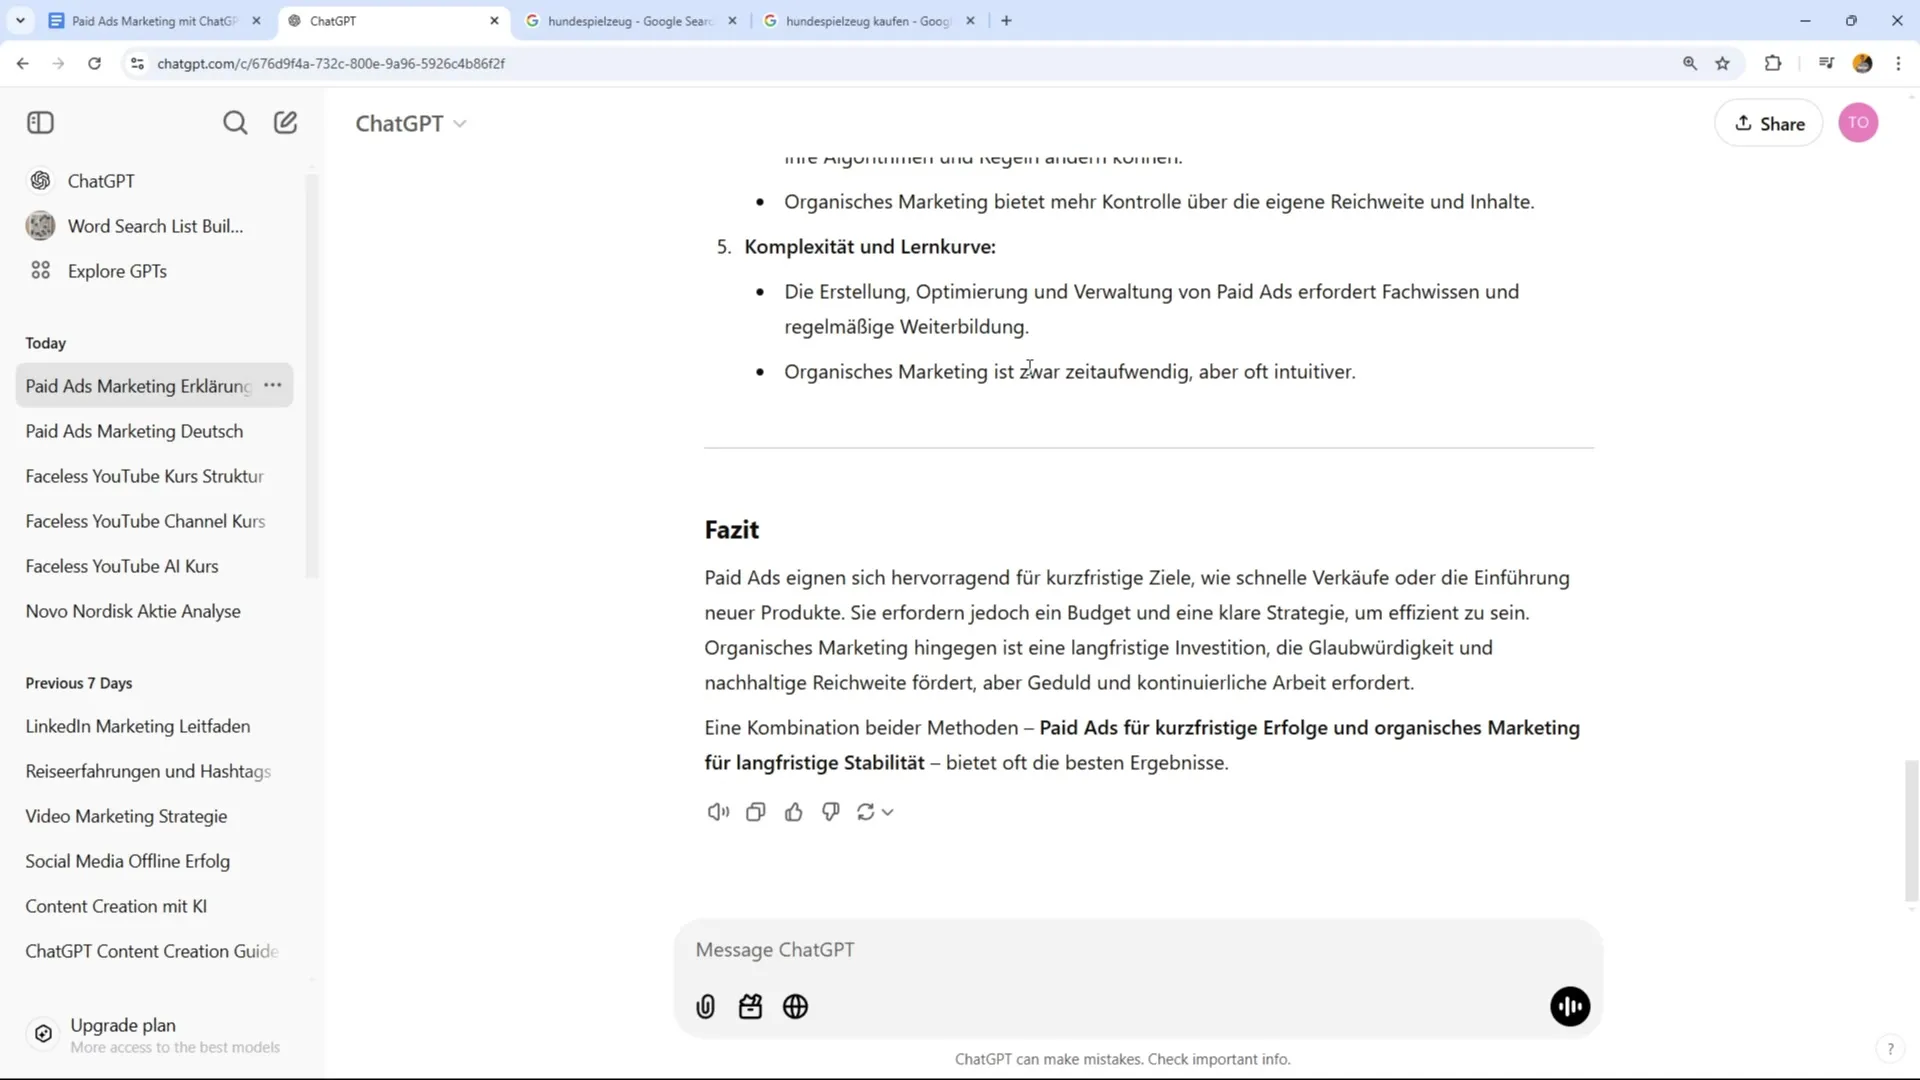Screen dimensions: 1920x1080
Task: Switch to the hundespielzeug kaufen Google tab
Action: click(x=868, y=20)
